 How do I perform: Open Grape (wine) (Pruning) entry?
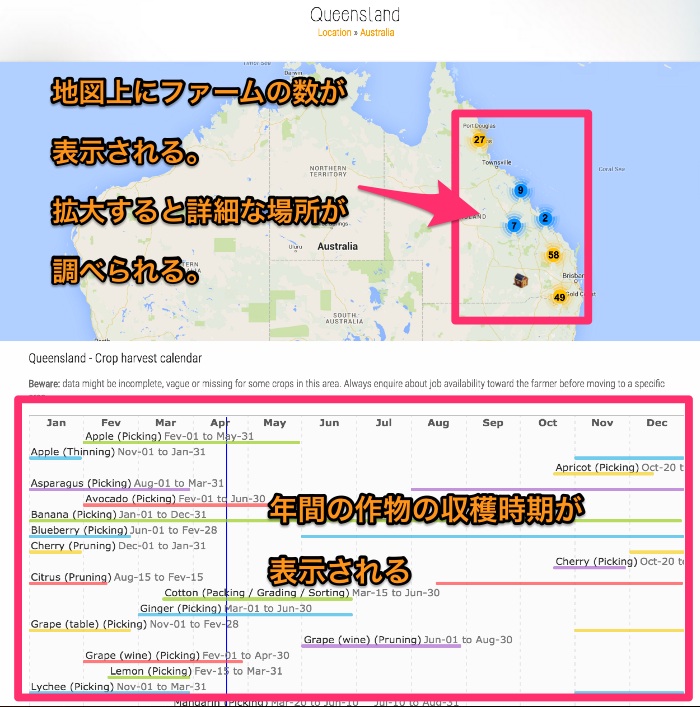pyautogui.click(x=362, y=640)
